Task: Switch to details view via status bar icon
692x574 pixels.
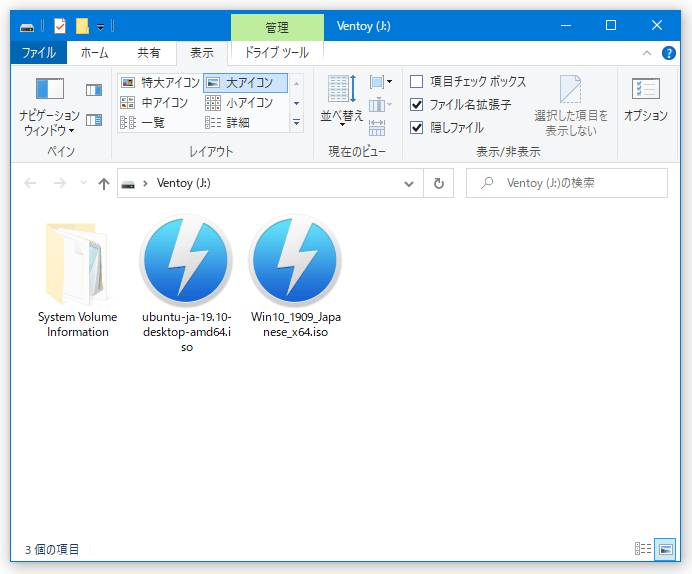Action: (643, 548)
